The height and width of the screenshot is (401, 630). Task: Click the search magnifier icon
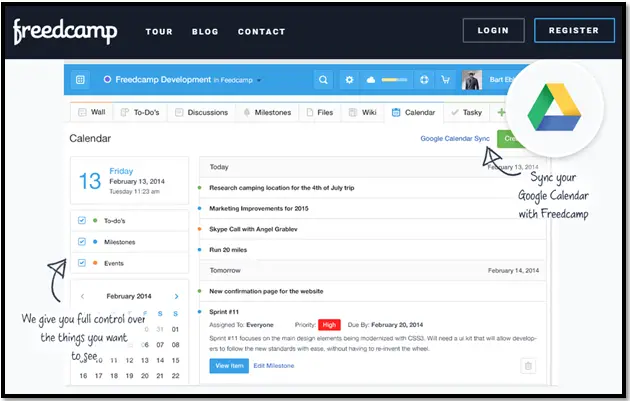[323, 80]
